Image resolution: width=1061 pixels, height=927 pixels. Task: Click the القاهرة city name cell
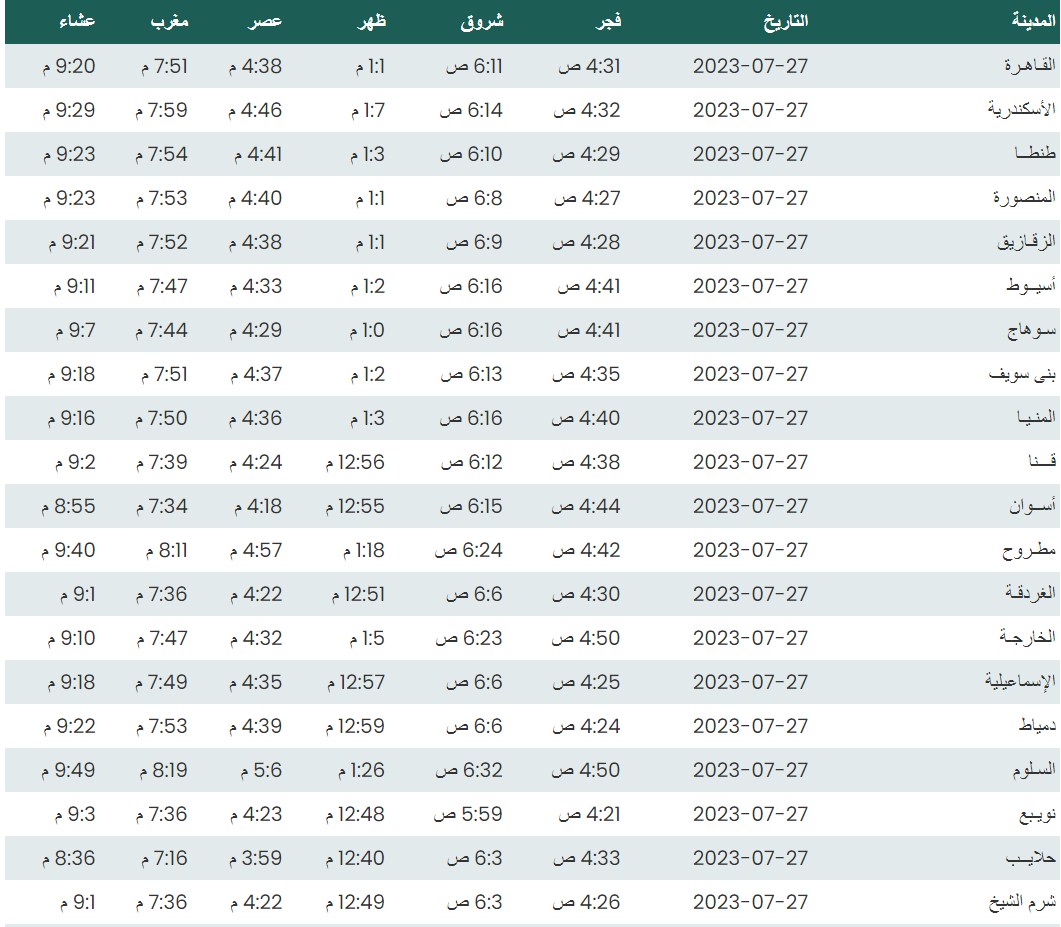(1029, 66)
